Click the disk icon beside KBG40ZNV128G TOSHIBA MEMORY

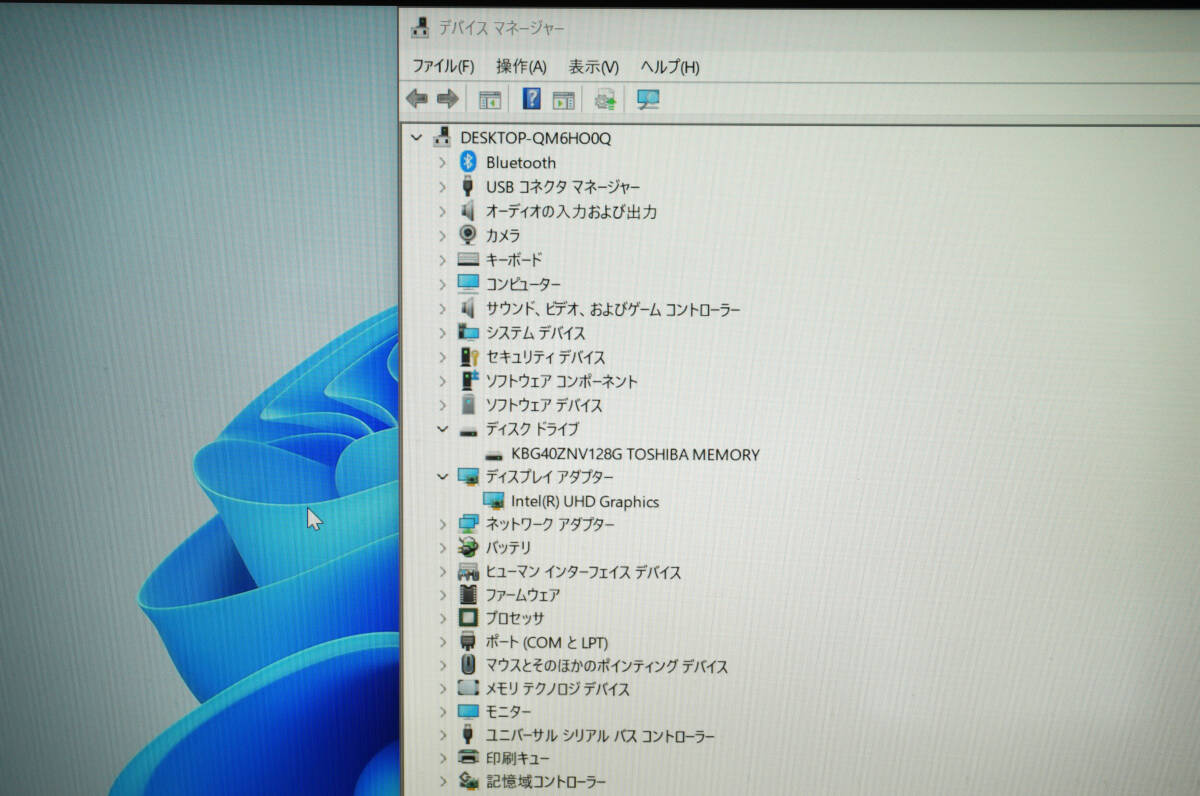click(494, 454)
